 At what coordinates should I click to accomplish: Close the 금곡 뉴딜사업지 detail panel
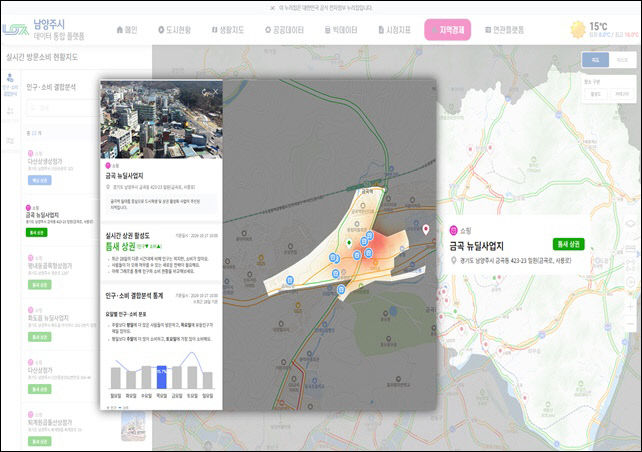215,92
